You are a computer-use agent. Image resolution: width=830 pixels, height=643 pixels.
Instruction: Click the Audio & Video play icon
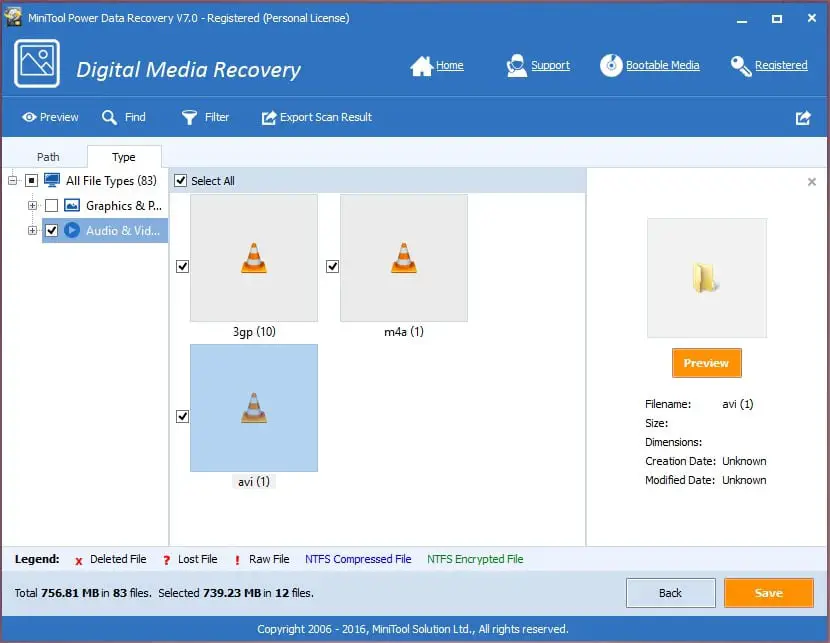tap(72, 230)
